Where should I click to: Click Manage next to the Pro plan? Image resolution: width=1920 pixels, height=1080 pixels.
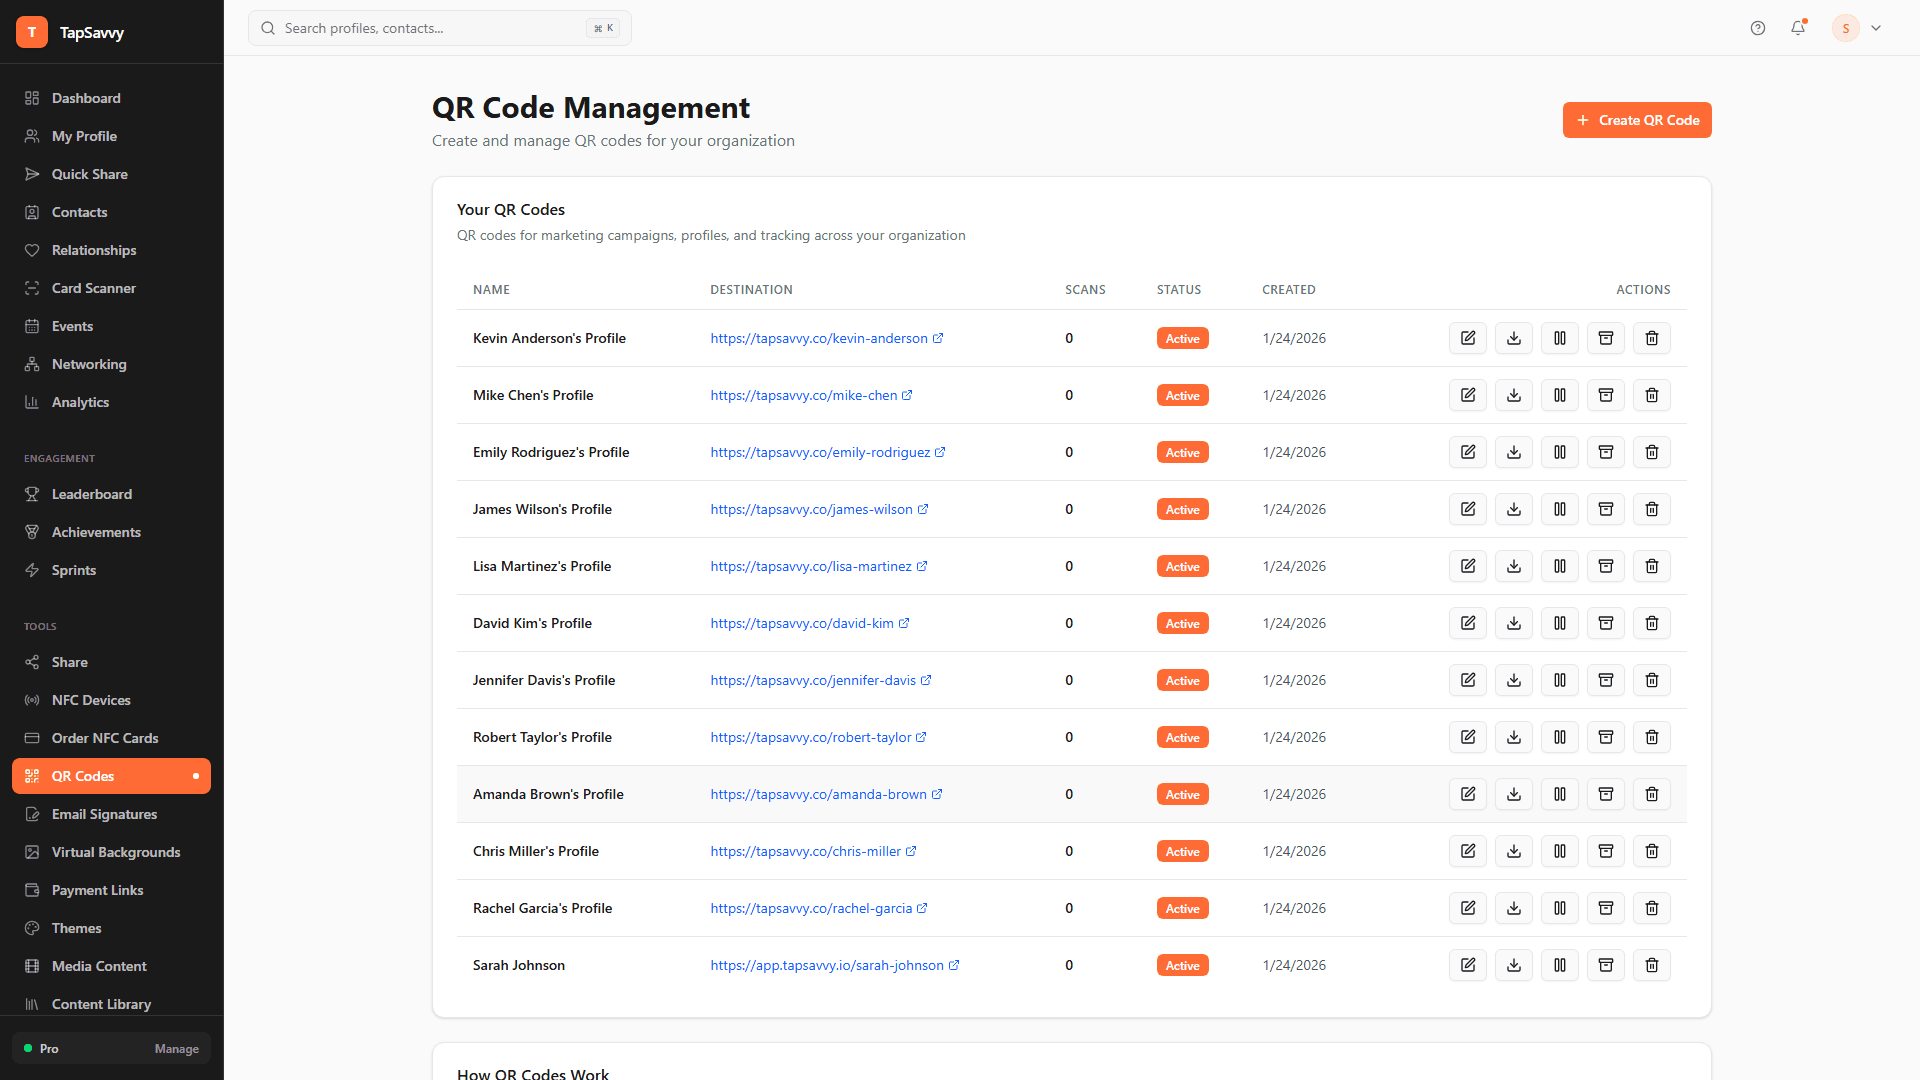point(176,1049)
